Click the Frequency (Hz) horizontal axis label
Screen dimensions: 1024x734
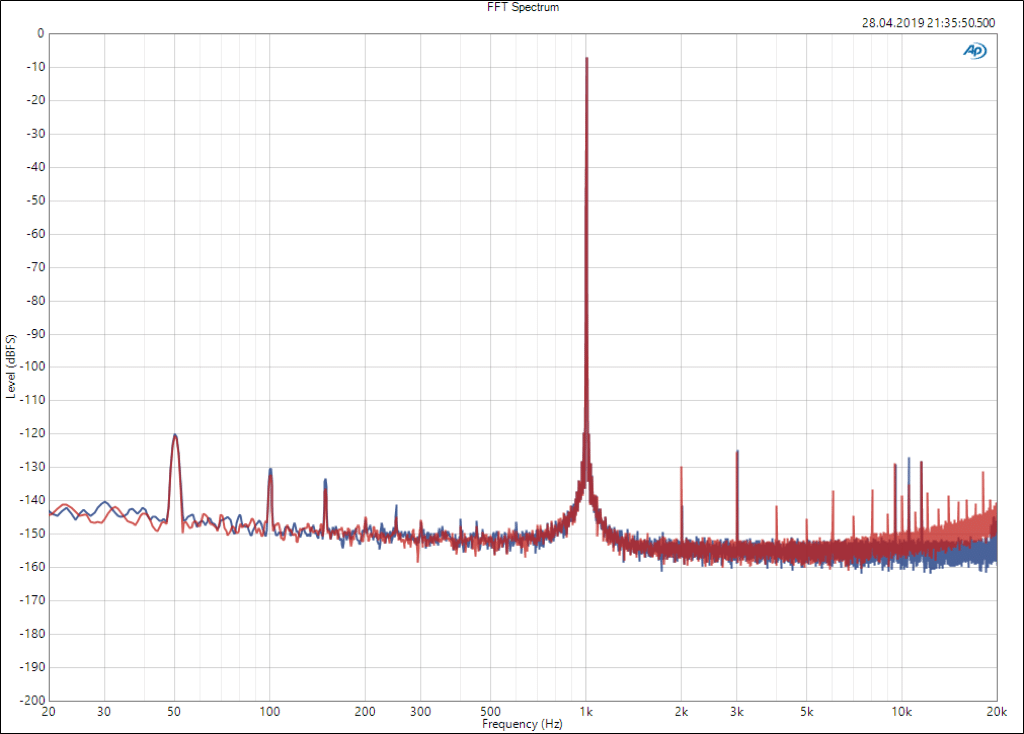(520, 723)
